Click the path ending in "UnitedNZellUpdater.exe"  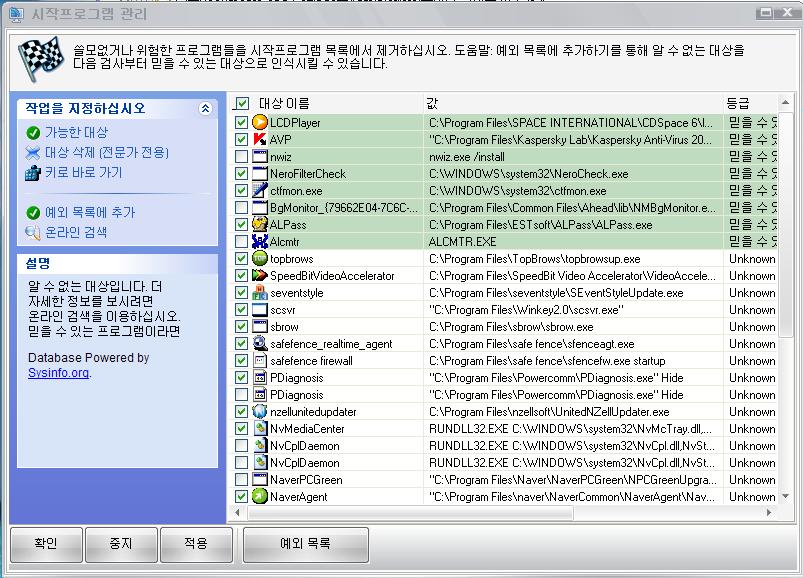click(549, 412)
